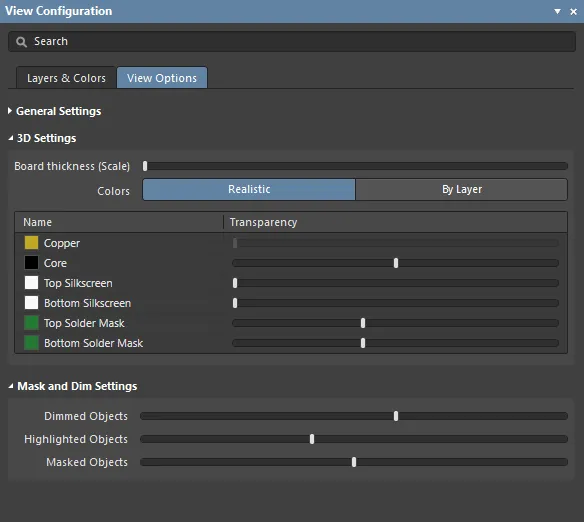Click in the Search input field
584x522 pixels.
click(x=292, y=42)
